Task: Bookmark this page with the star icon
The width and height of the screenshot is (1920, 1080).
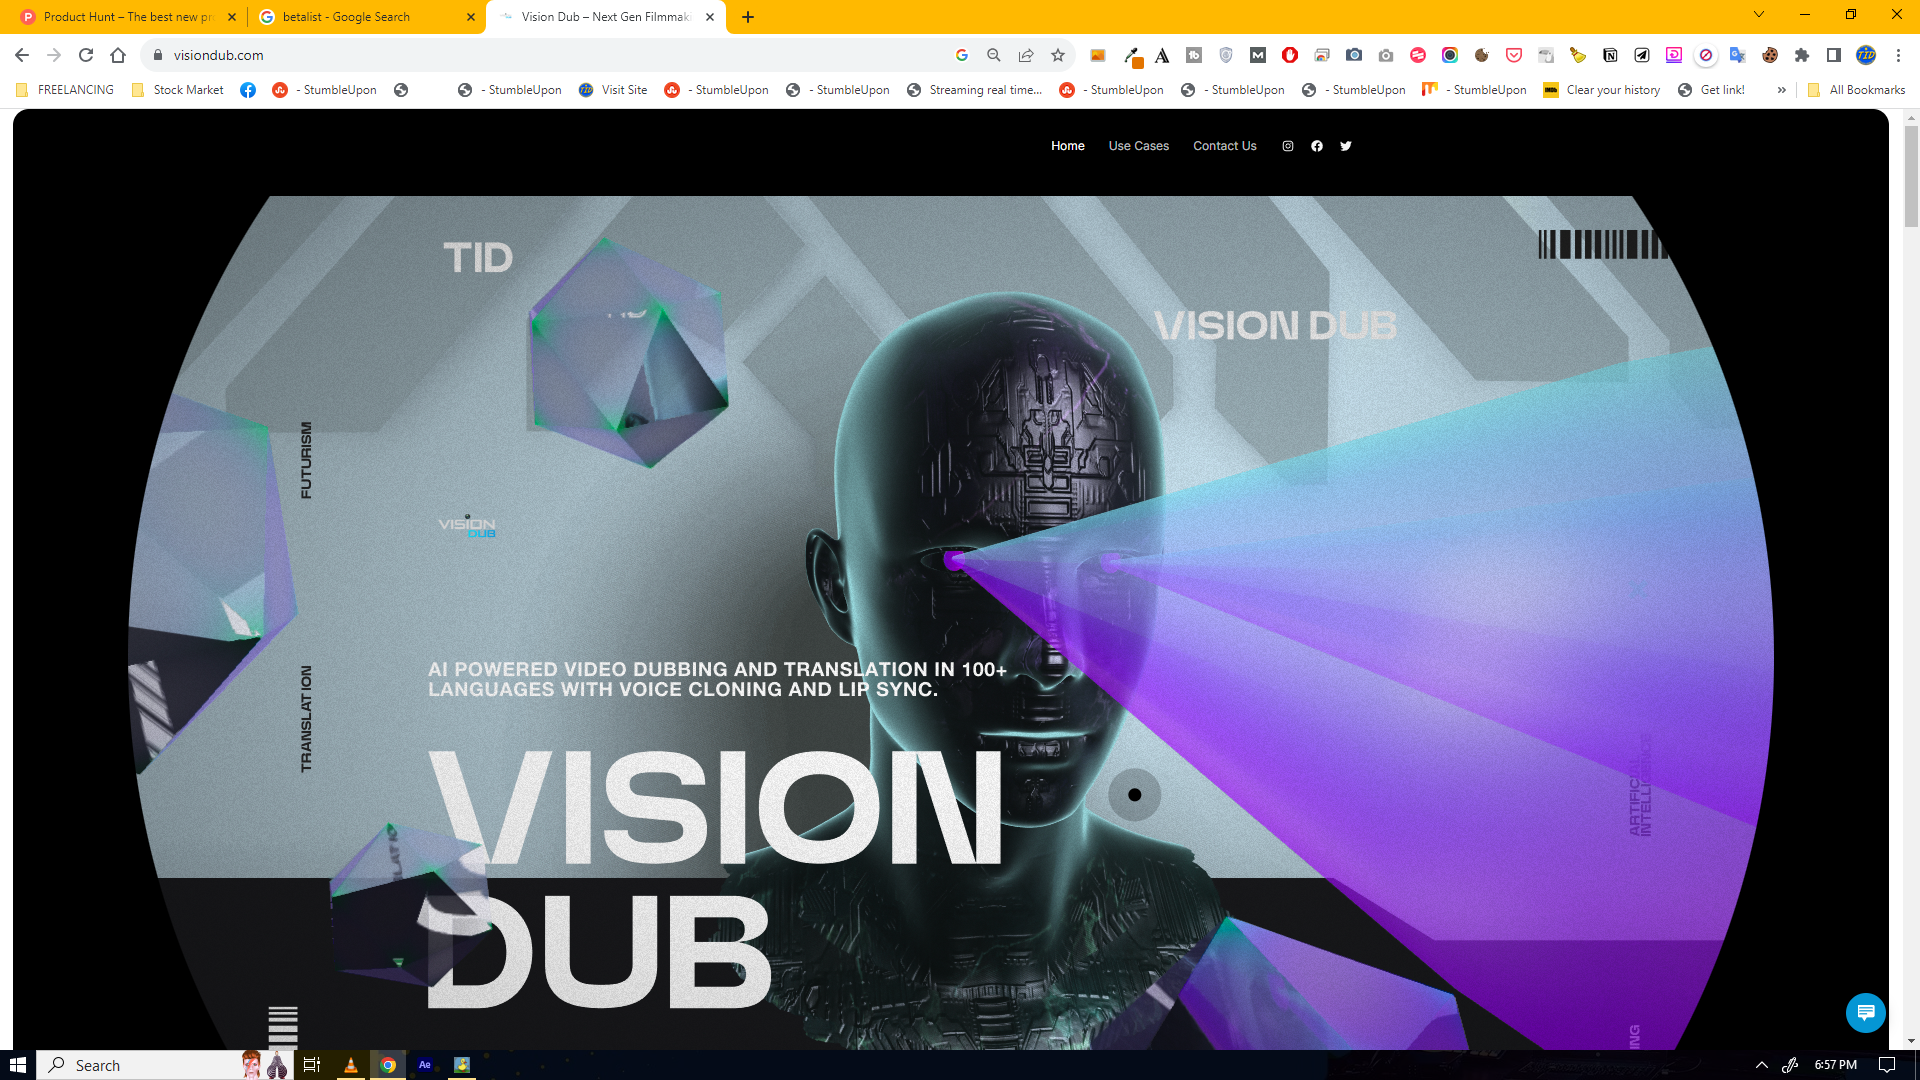Action: coord(1058,55)
